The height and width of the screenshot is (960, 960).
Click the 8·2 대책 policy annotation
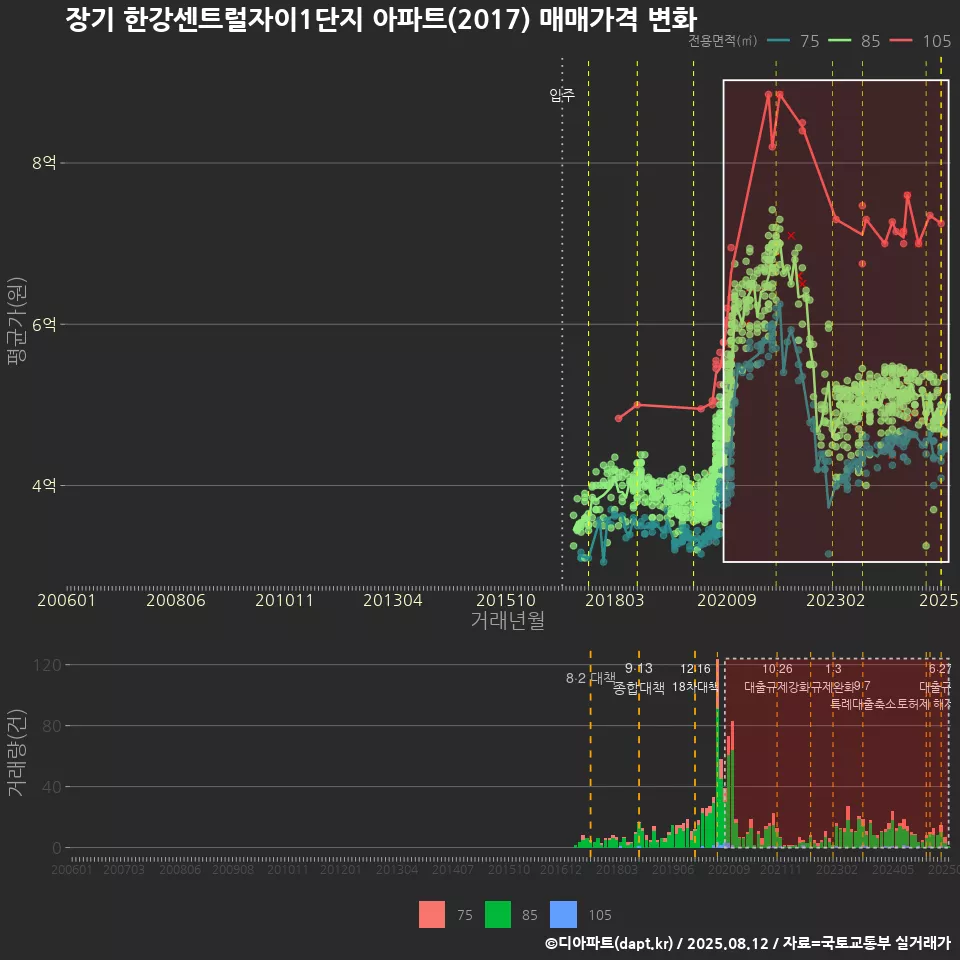(x=591, y=678)
